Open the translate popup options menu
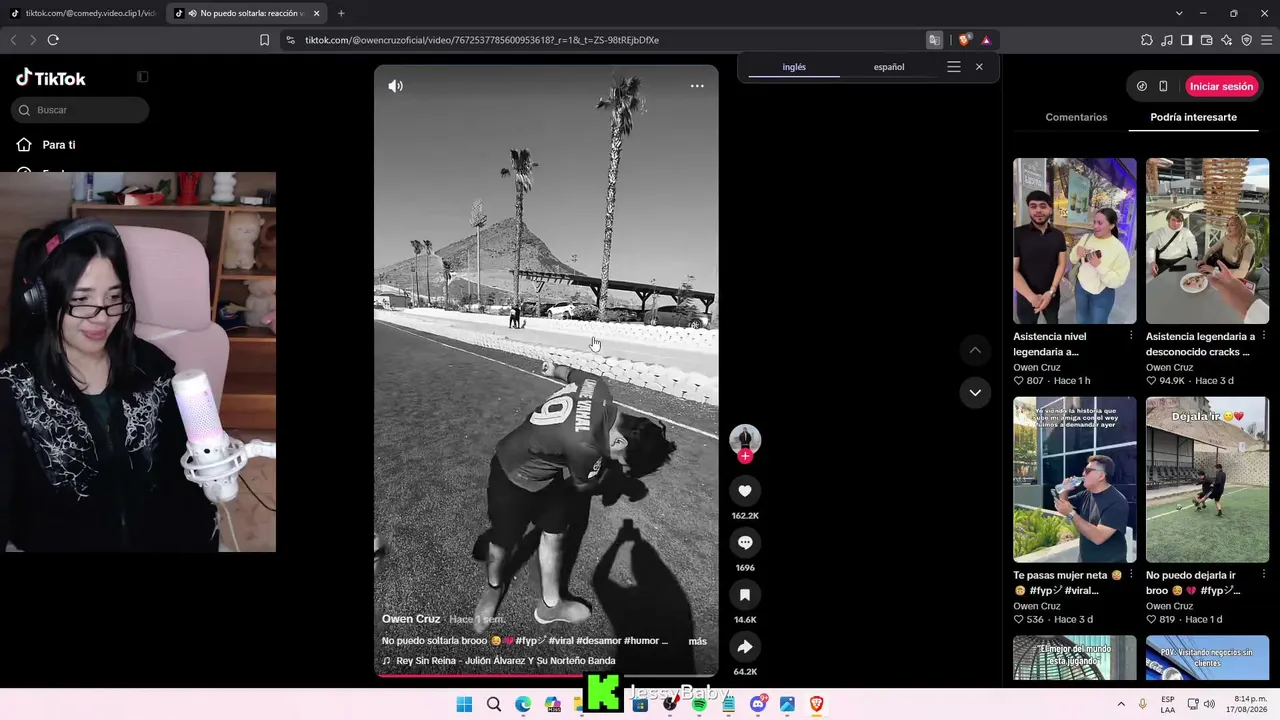This screenshot has height=720, width=1280. click(954, 67)
